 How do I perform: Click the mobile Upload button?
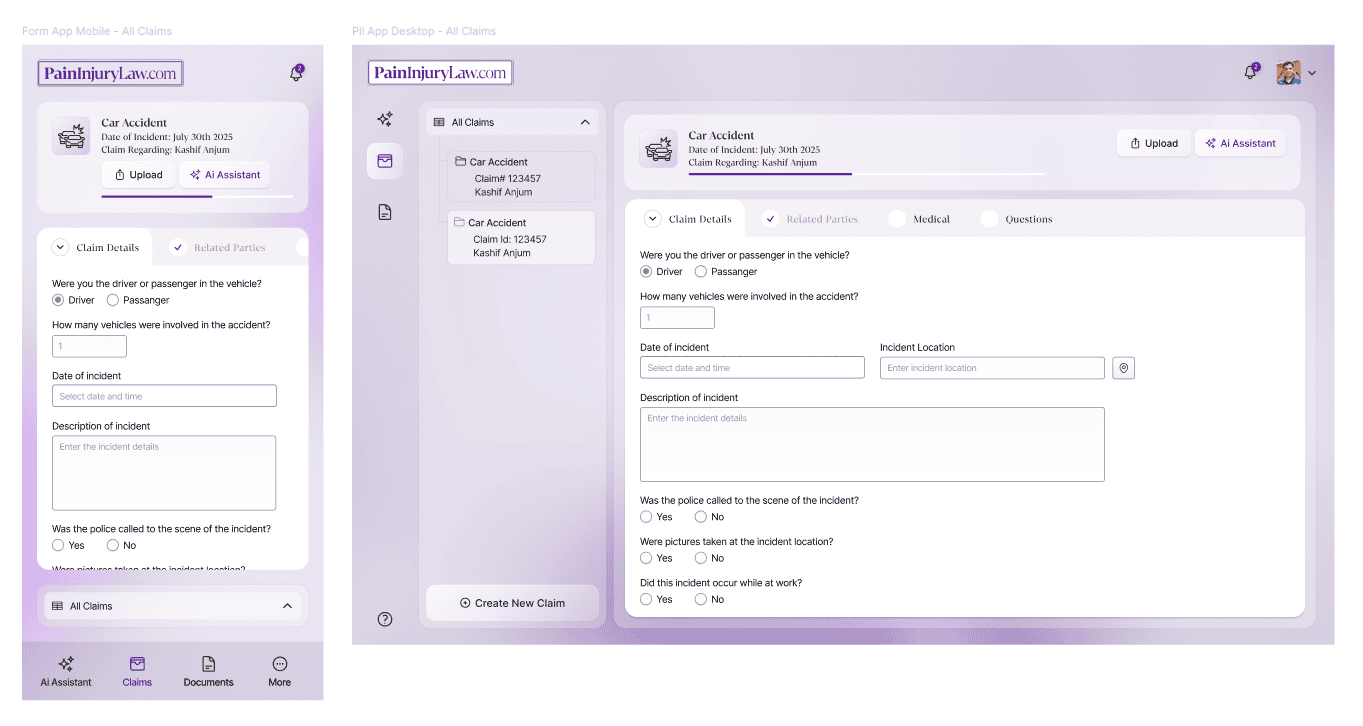click(x=138, y=175)
